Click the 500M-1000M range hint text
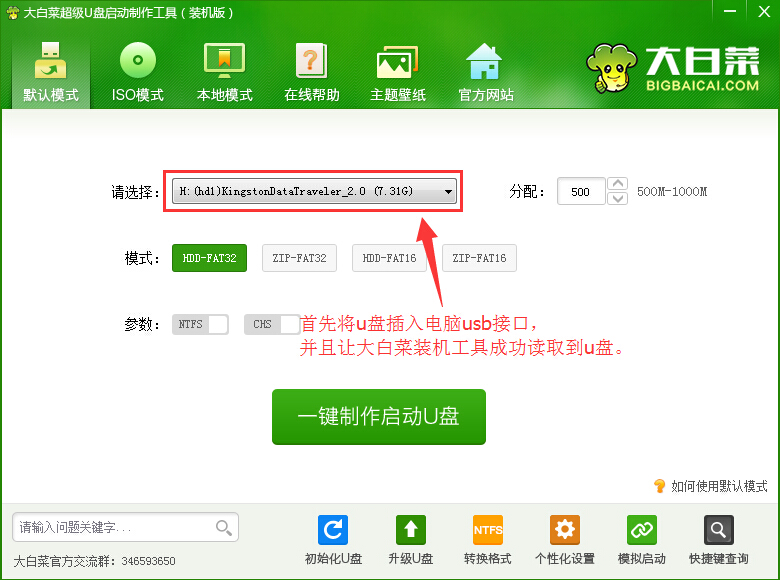Image resolution: width=780 pixels, height=580 pixels. [672, 192]
